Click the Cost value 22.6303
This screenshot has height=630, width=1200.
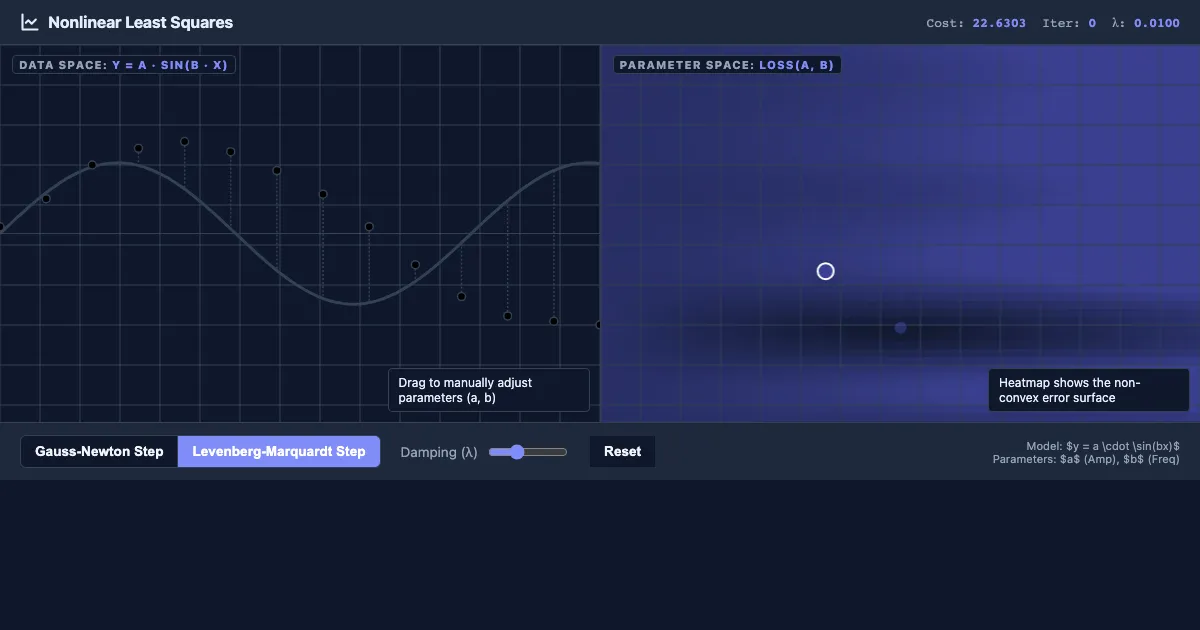(999, 23)
